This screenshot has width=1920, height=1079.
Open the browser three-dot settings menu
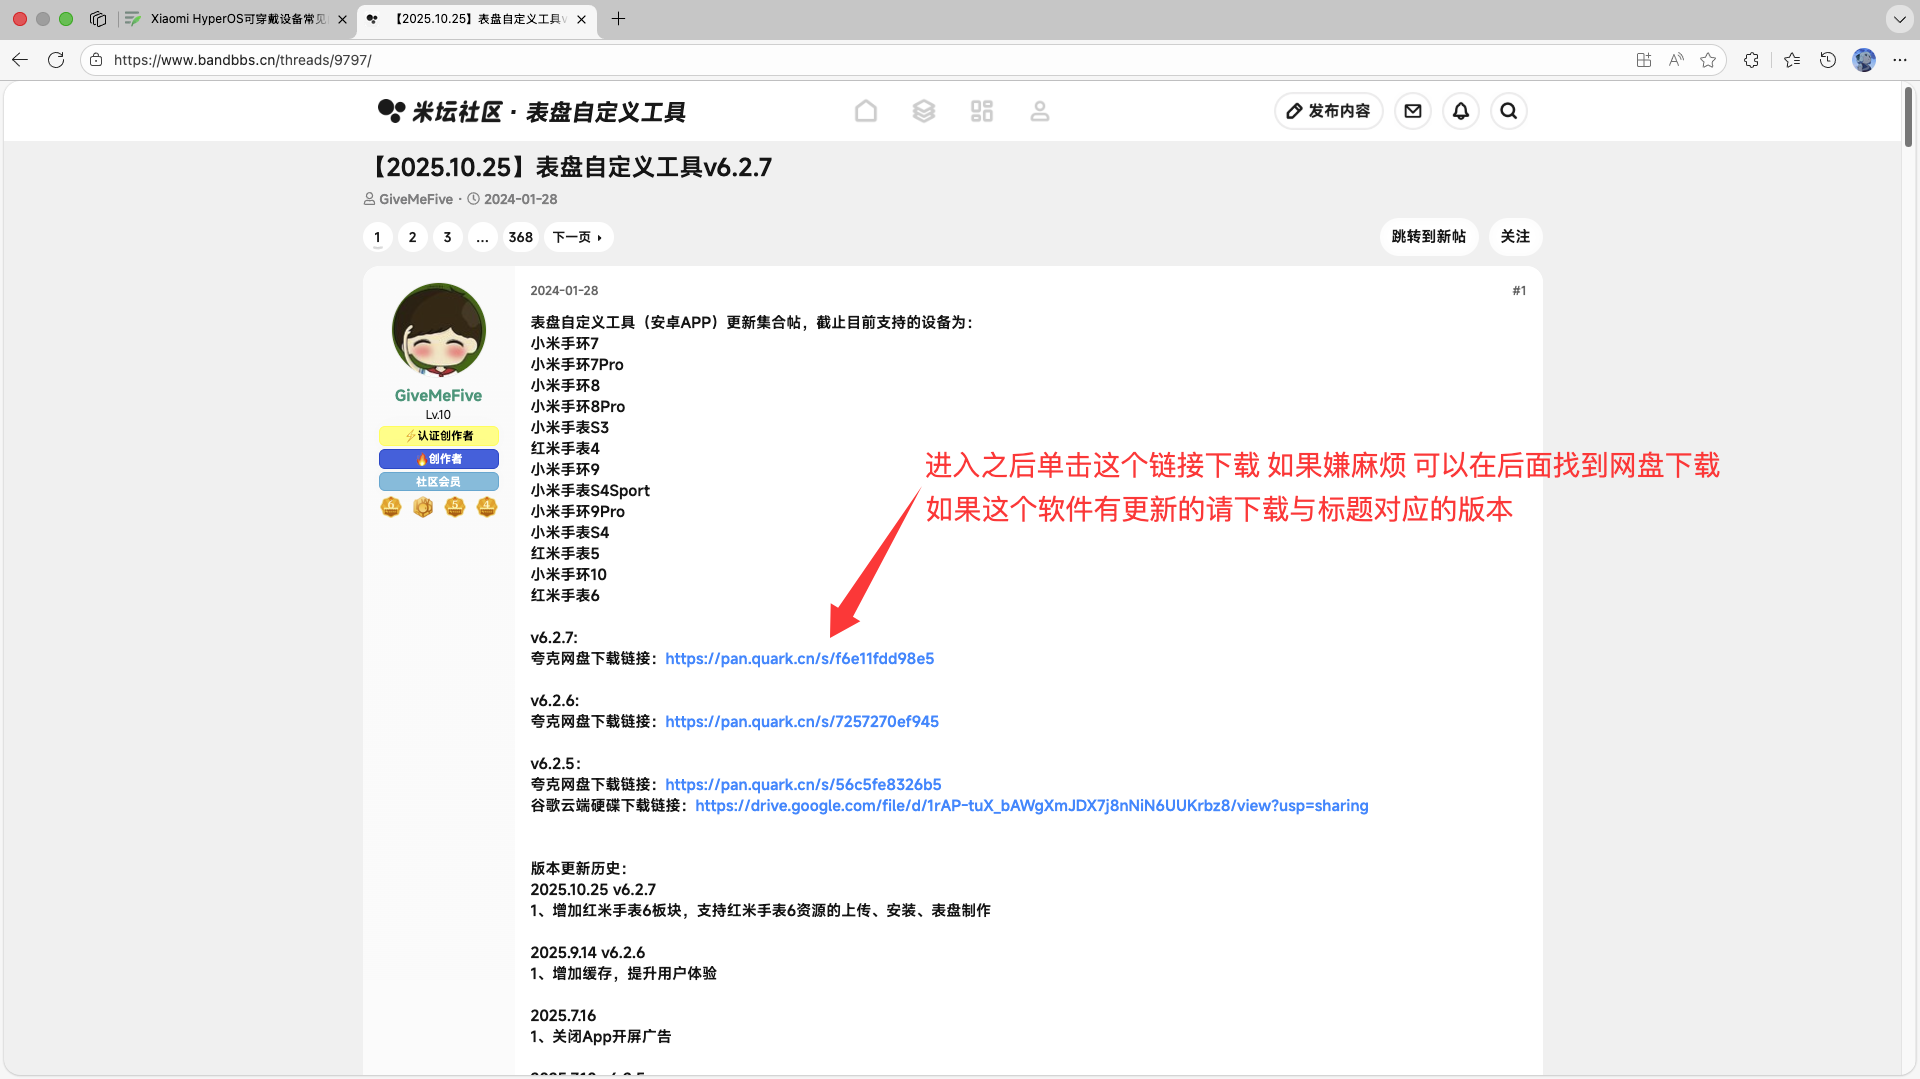1900,60
